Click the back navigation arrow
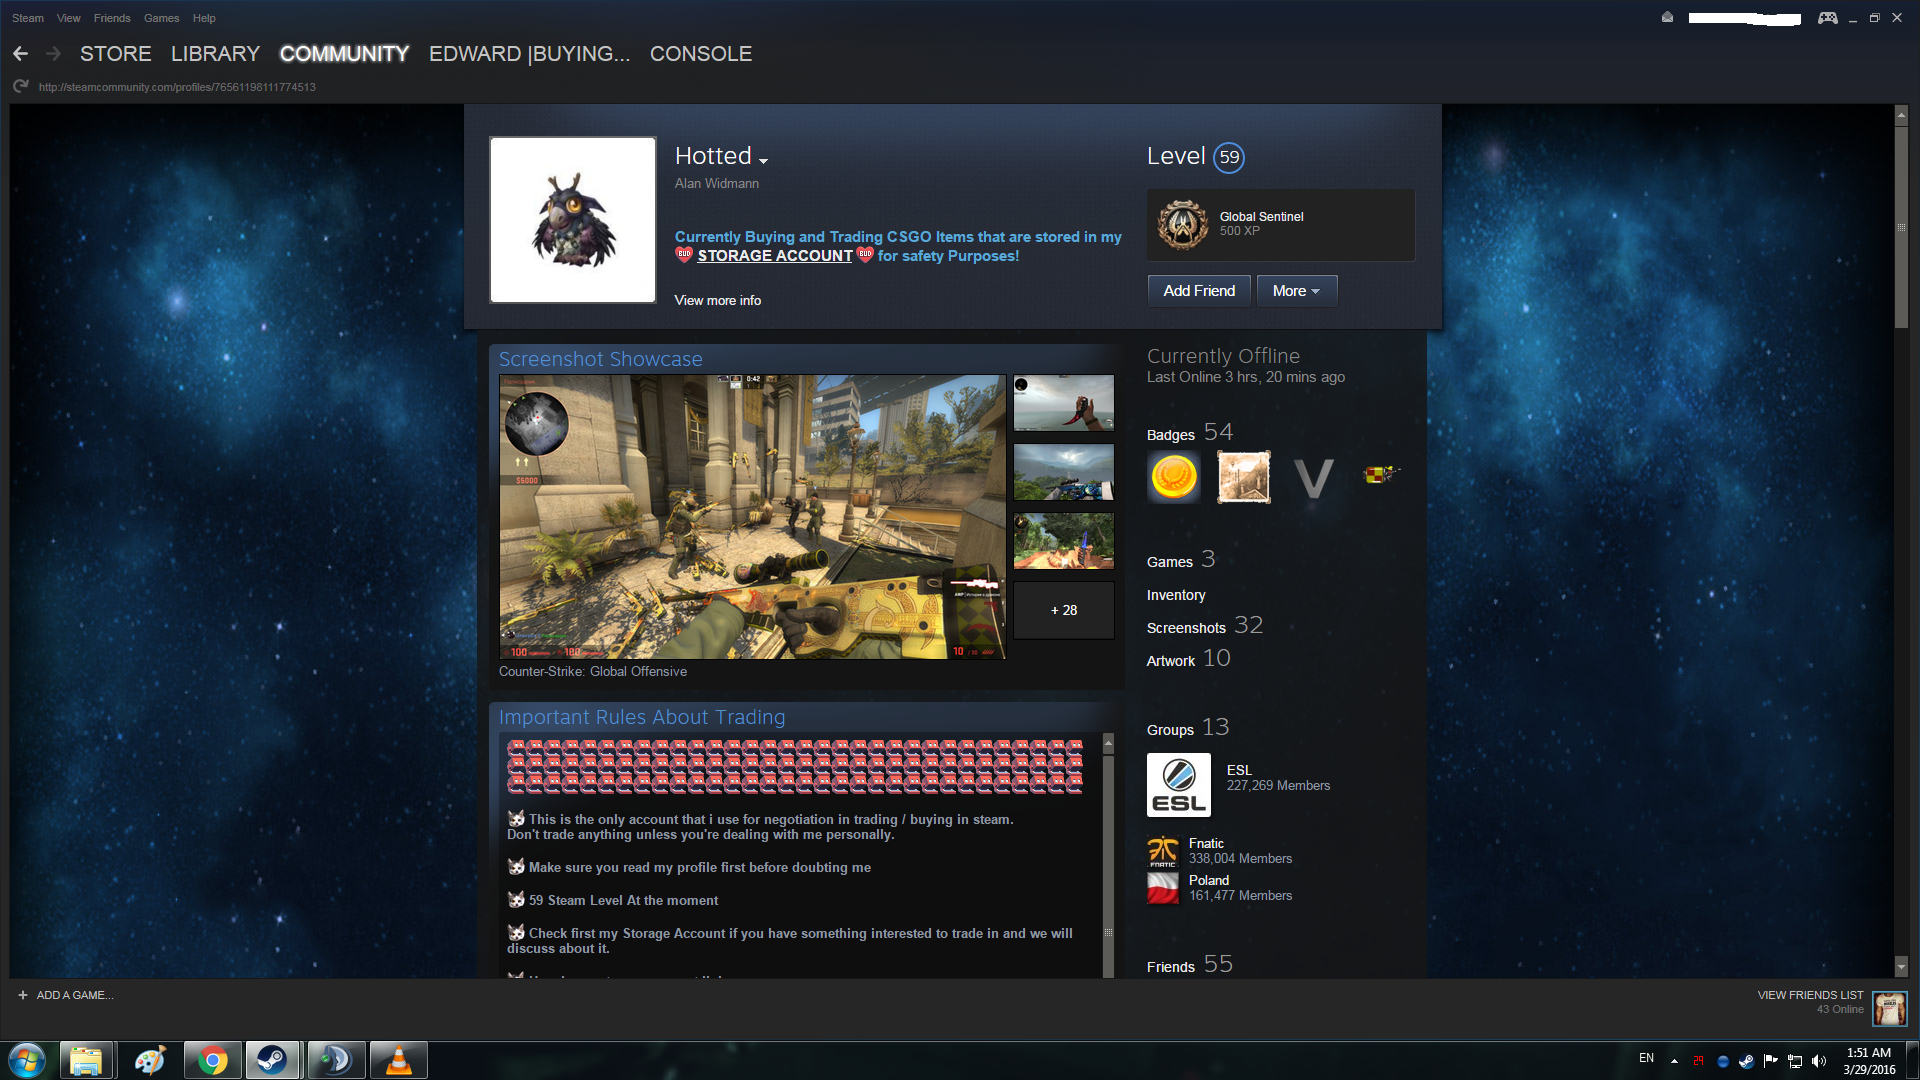This screenshot has height=1080, width=1920. pyautogui.click(x=20, y=54)
